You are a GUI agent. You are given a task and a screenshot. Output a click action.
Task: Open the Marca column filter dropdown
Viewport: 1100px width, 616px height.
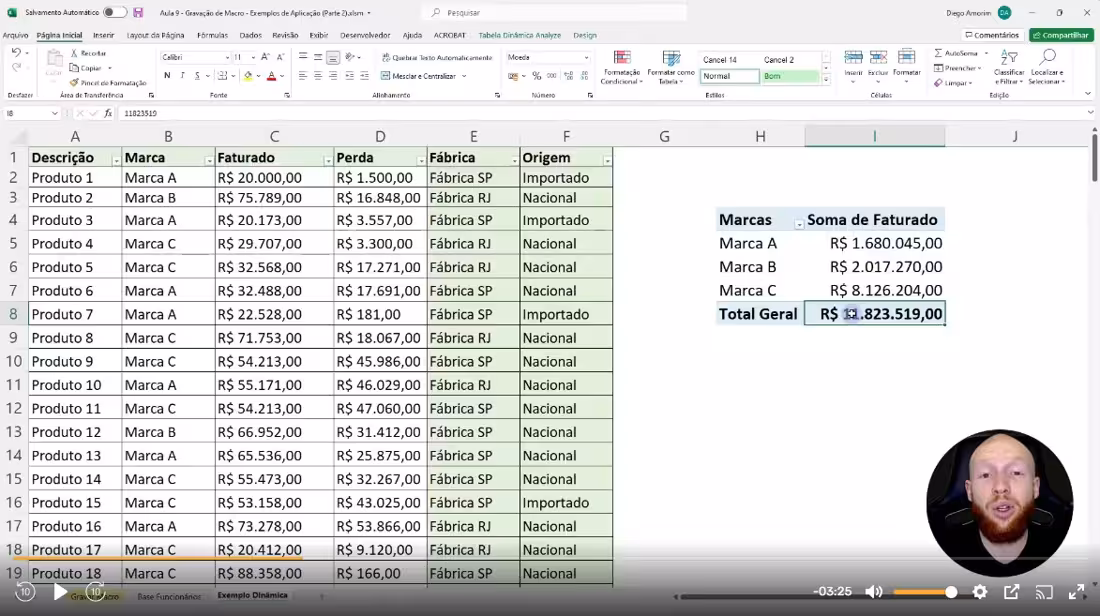click(x=209, y=161)
